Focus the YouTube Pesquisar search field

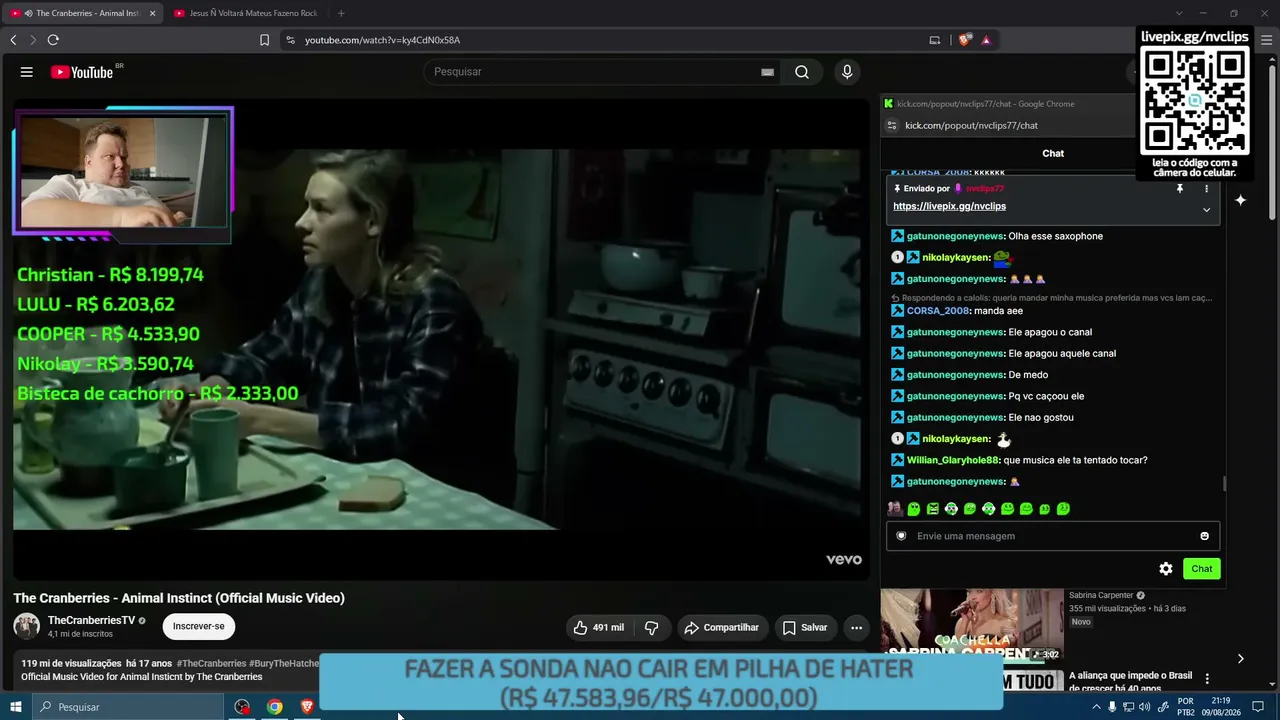click(x=604, y=72)
